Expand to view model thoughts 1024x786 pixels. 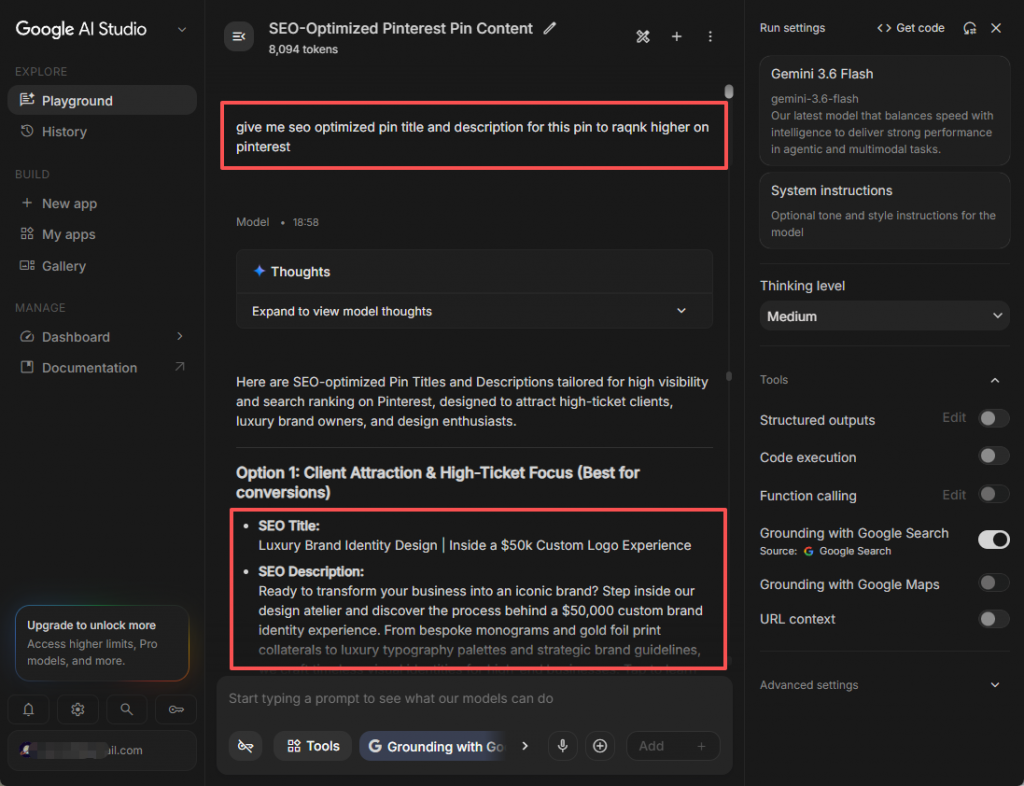[474, 311]
